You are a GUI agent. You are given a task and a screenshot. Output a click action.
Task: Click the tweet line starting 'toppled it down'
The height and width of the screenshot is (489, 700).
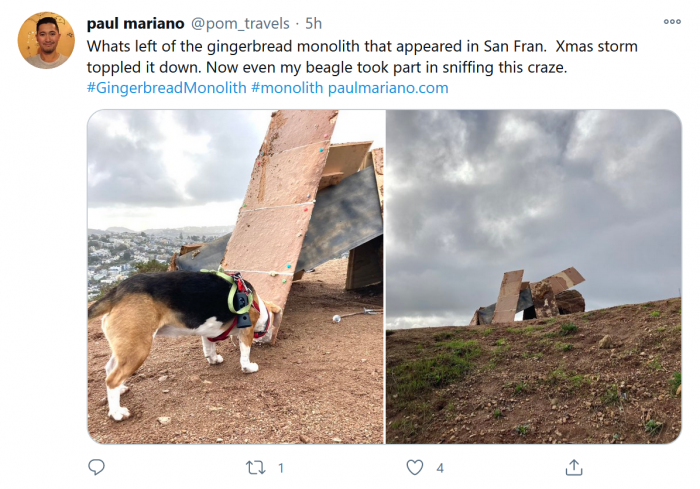pos(327,67)
